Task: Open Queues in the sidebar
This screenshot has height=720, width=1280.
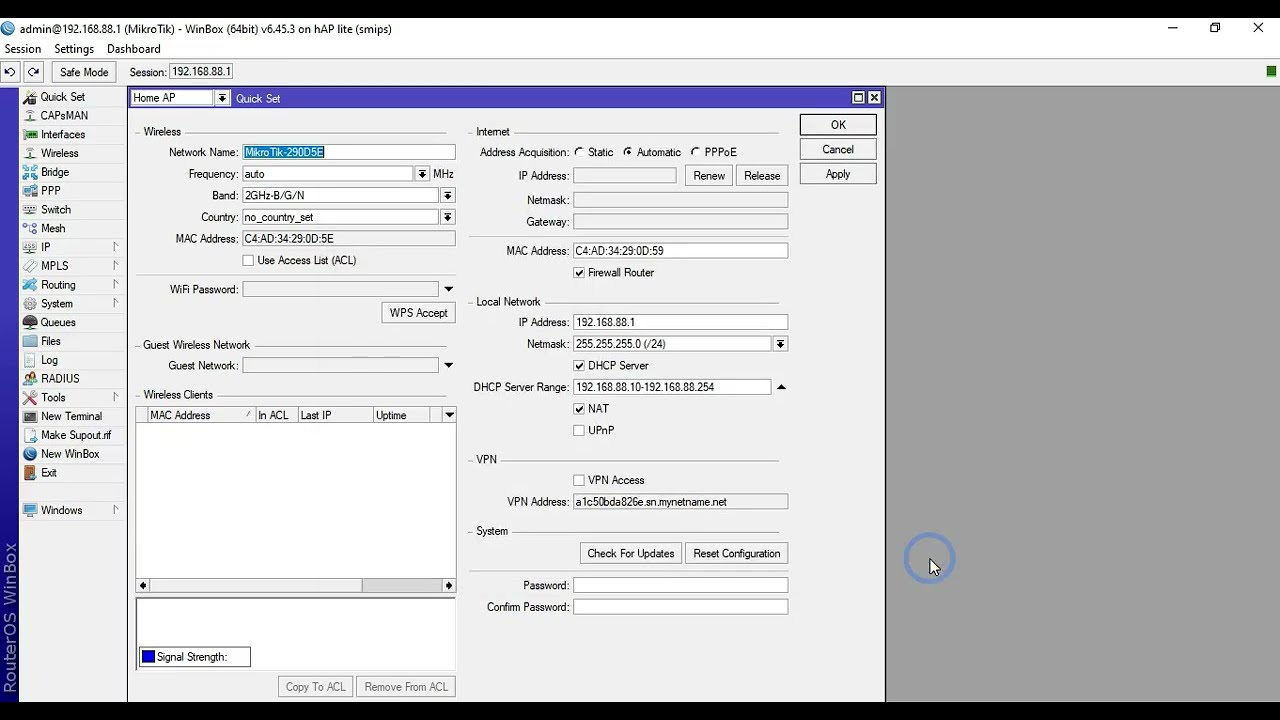Action: point(58,322)
